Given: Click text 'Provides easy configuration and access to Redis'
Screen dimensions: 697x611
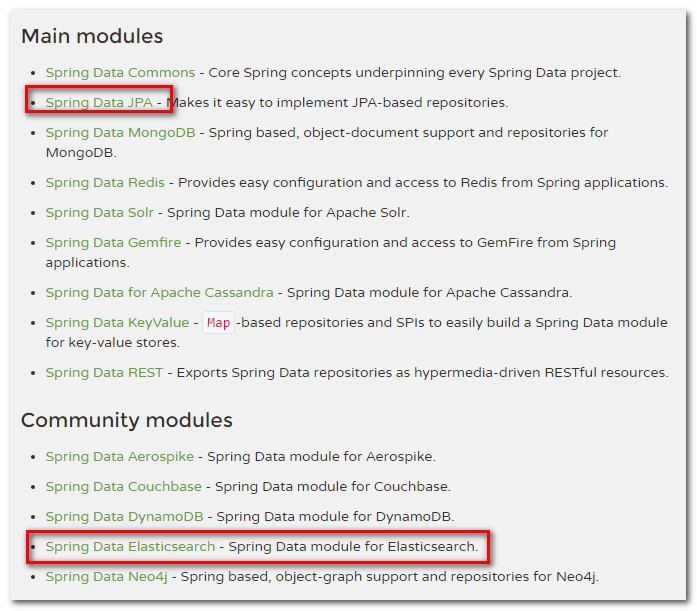Looking at the screenshot, I should [x=337, y=183].
